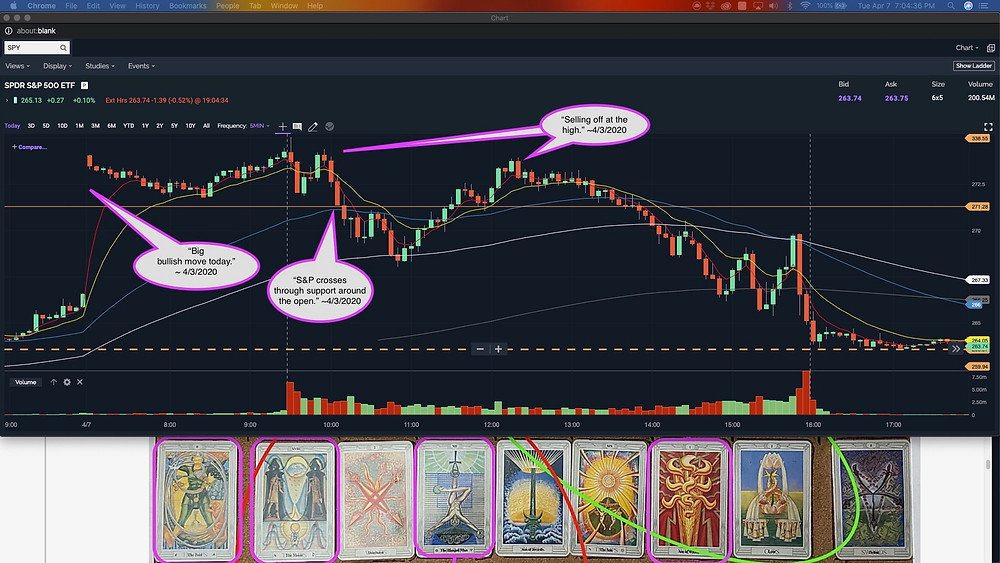Click the grey checkmark circle icon

[330, 126]
